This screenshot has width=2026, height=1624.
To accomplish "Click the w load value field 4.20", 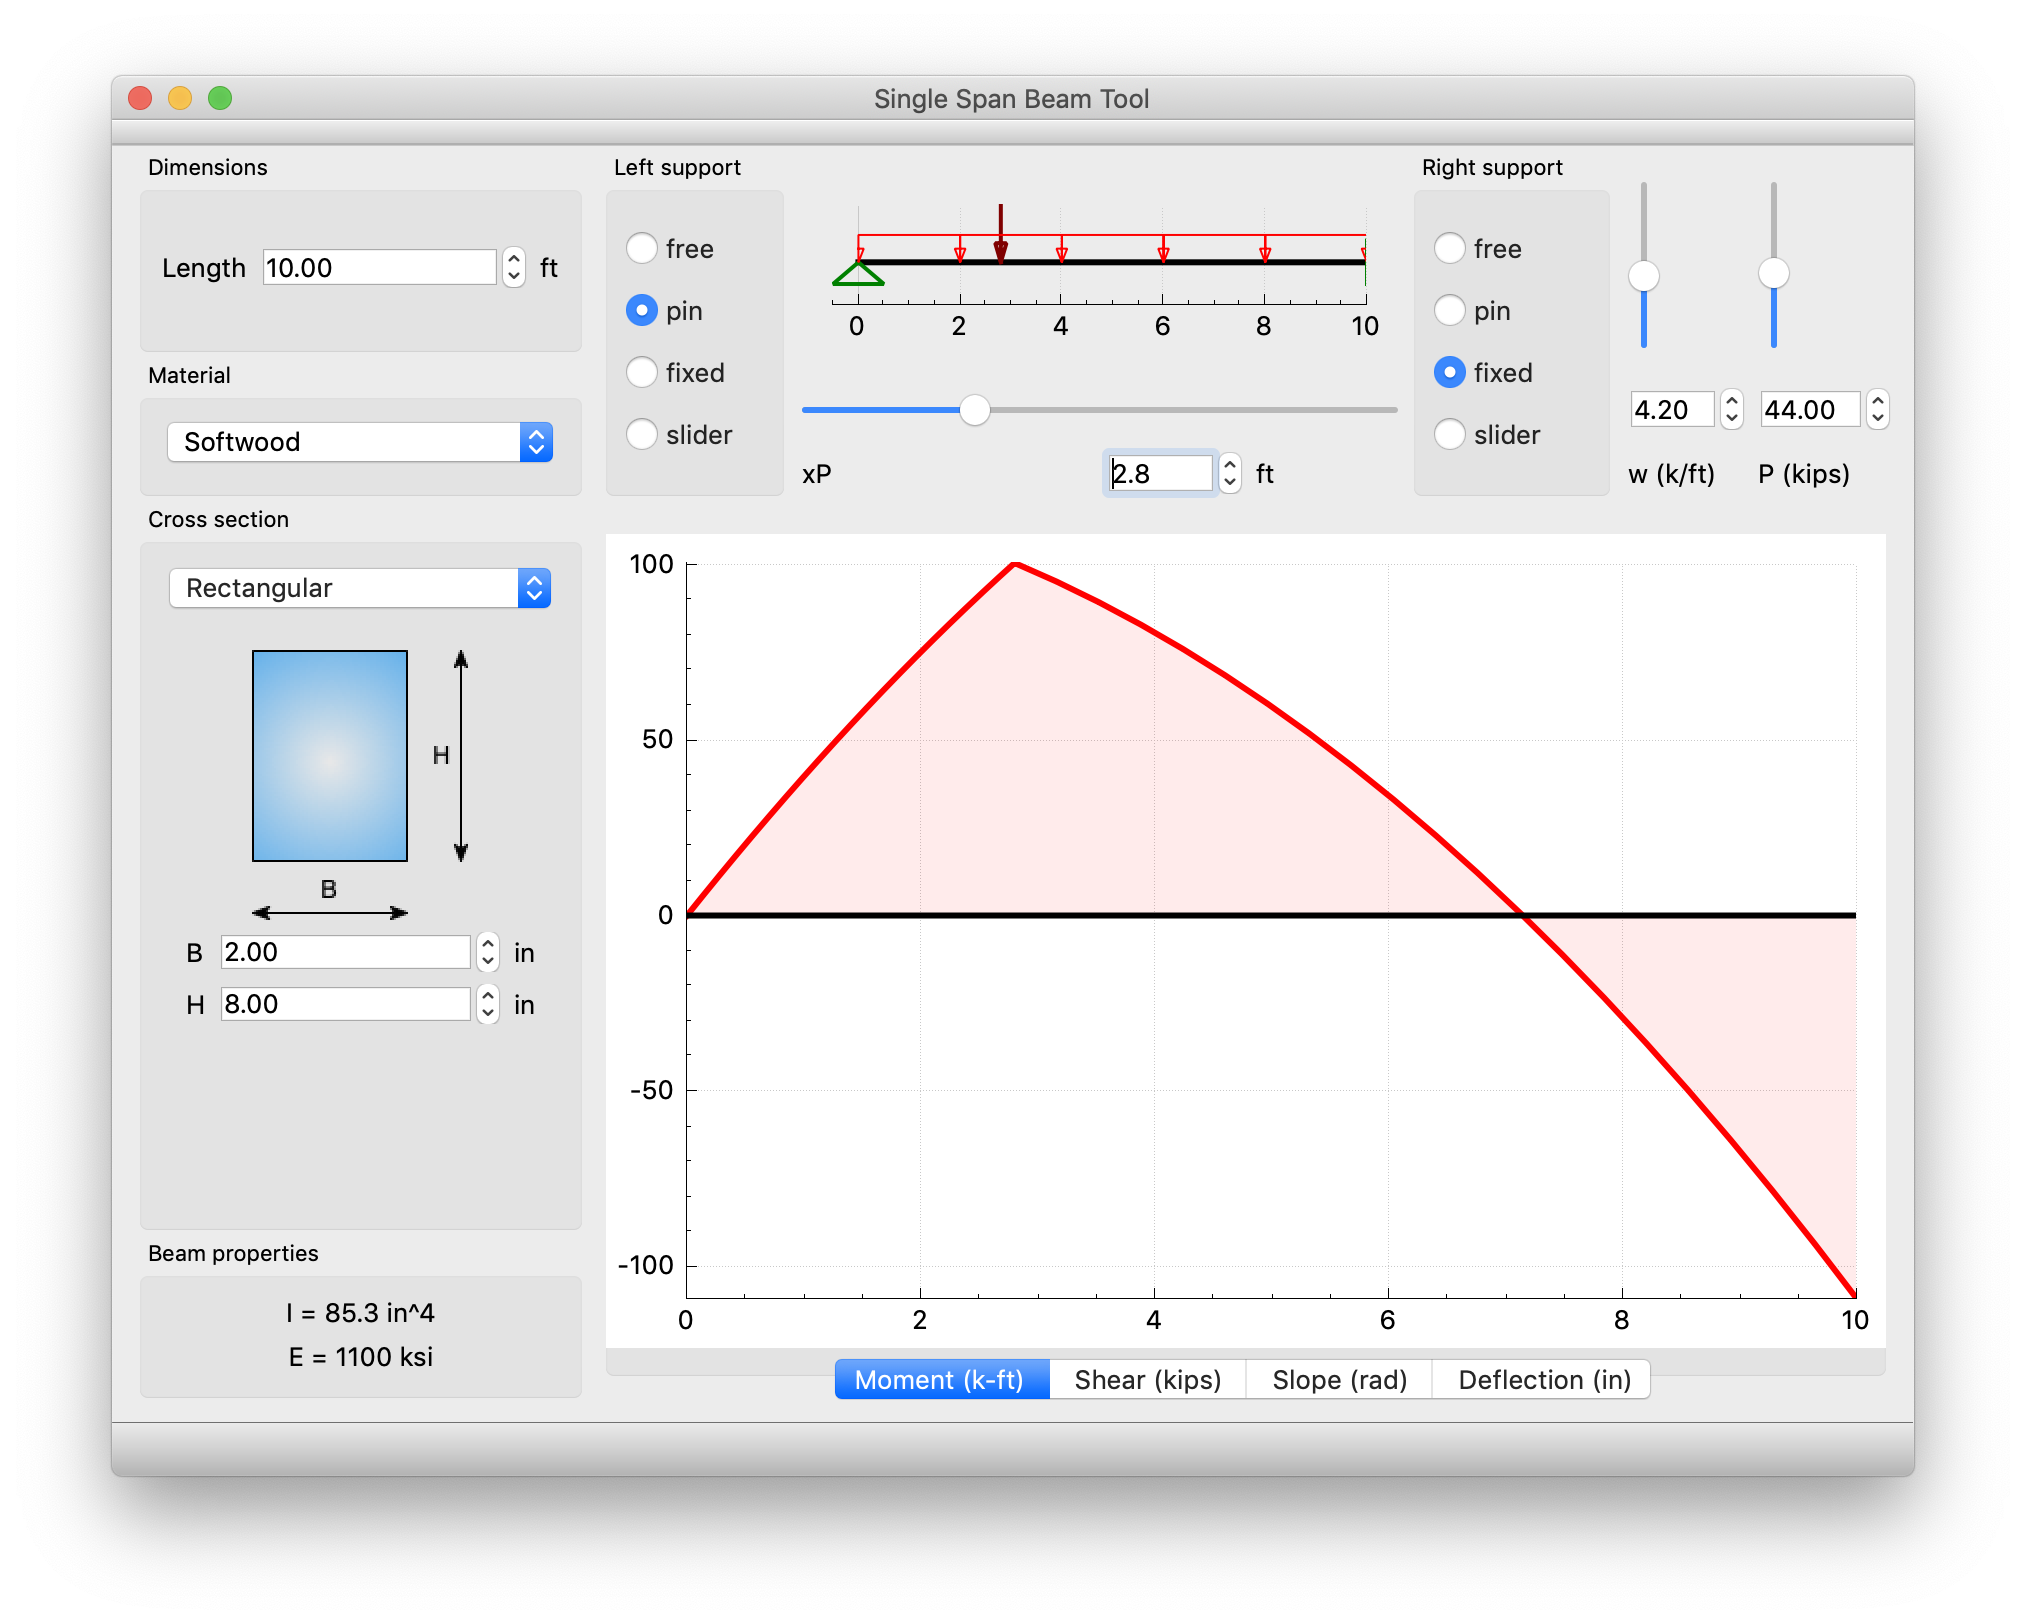I will pyautogui.click(x=1672, y=409).
